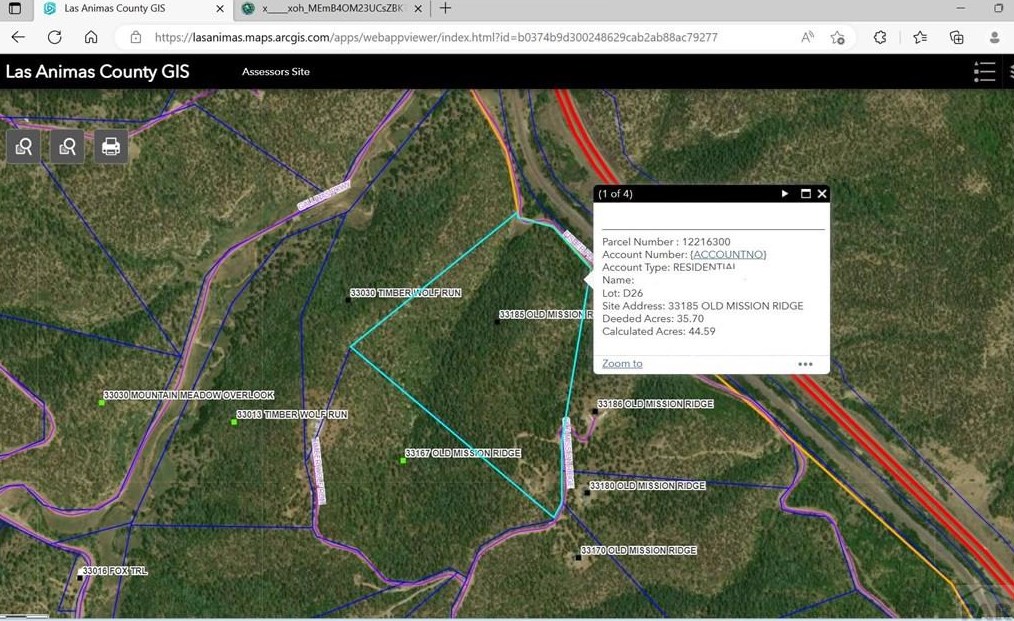Screen dimensions: 1014x621
Task: Click the 33030 MOUNTAIN MEADOW OVERLOOK marker
Action: click(102, 402)
